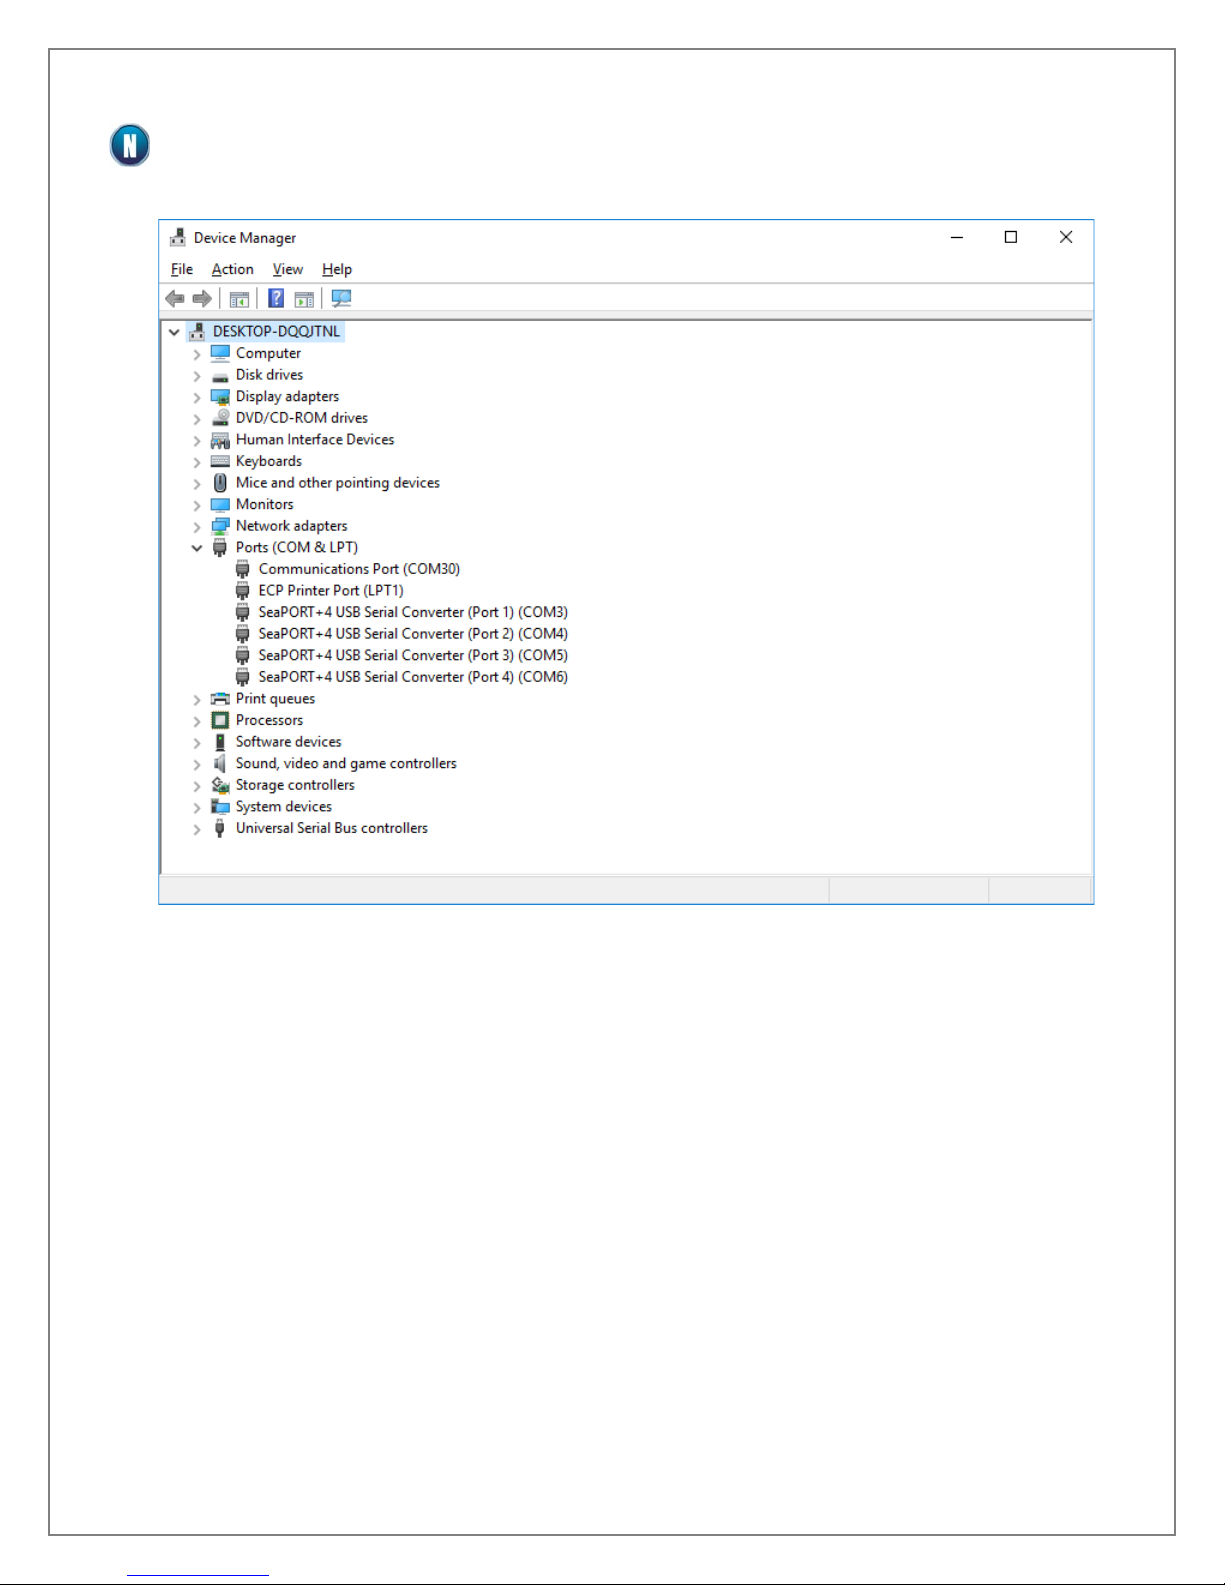Screen dimensions: 1225x1585
Task: Click the Back arrow toolbar icon
Action: [175, 298]
